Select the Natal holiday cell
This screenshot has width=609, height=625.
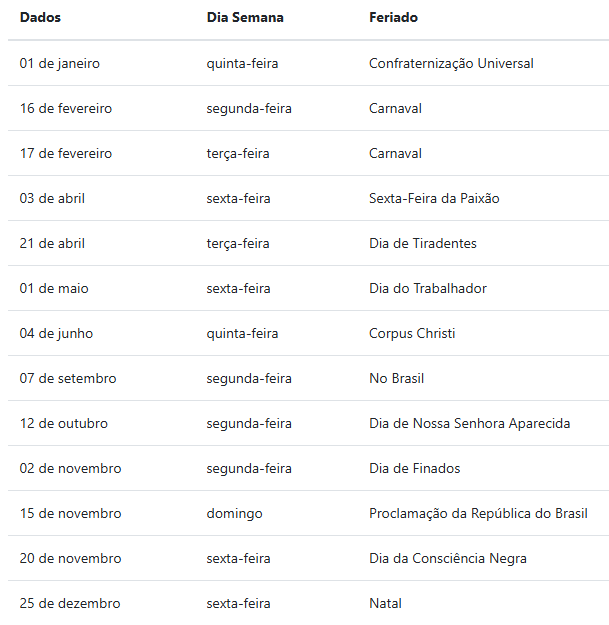point(386,603)
